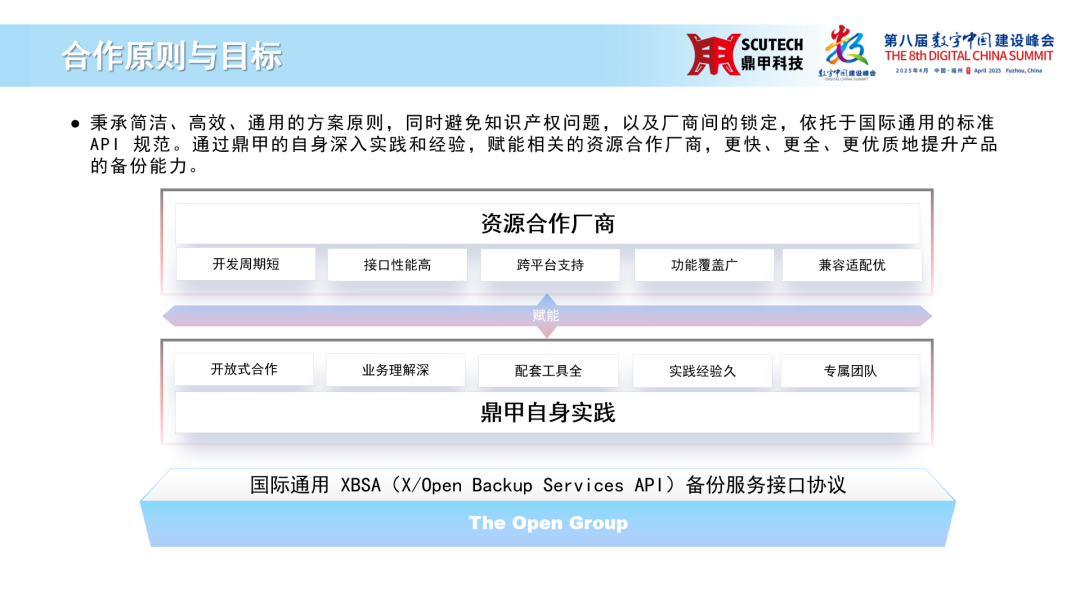1080x607 pixels.
Task: Click the blue The Open Group banner
Action: 547,523
